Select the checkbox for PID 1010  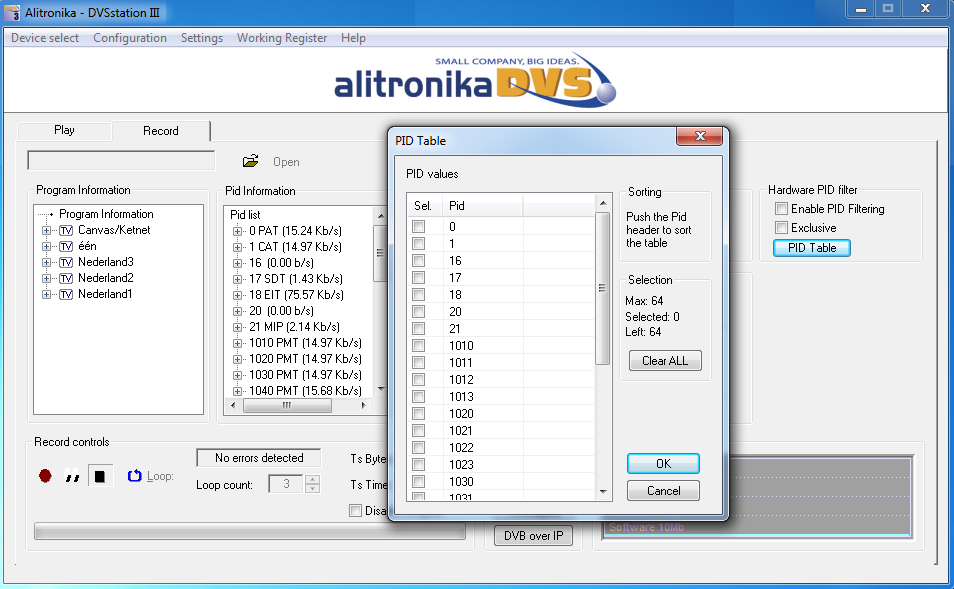[419, 346]
